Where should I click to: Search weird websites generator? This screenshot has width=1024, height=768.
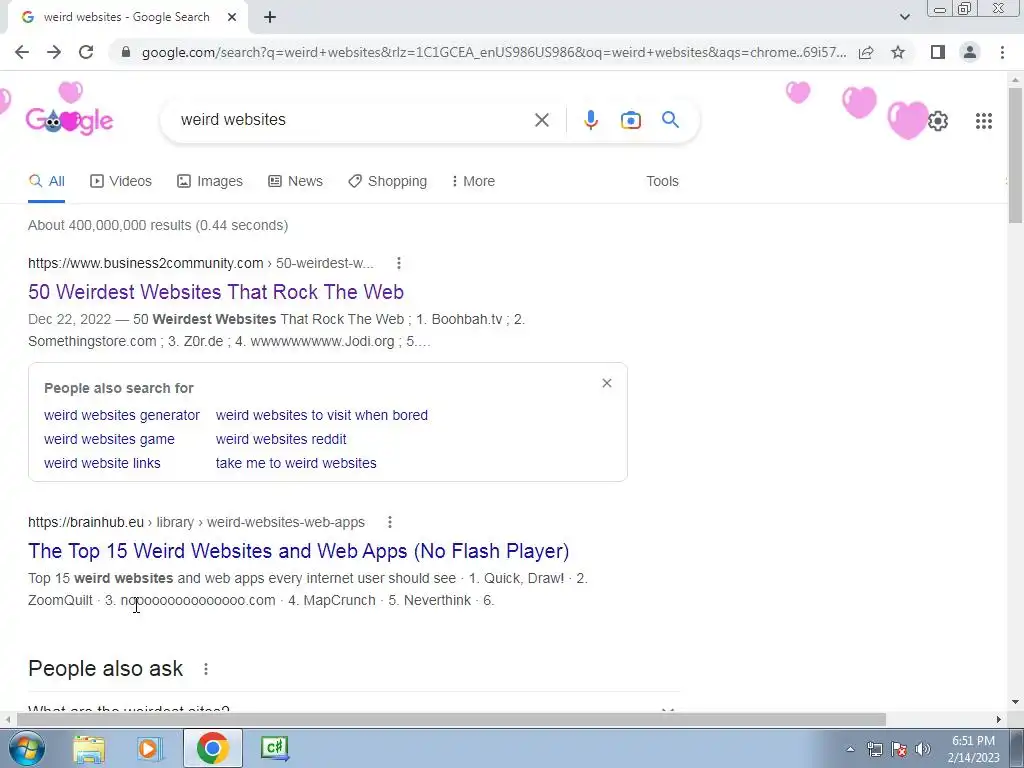tap(121, 415)
